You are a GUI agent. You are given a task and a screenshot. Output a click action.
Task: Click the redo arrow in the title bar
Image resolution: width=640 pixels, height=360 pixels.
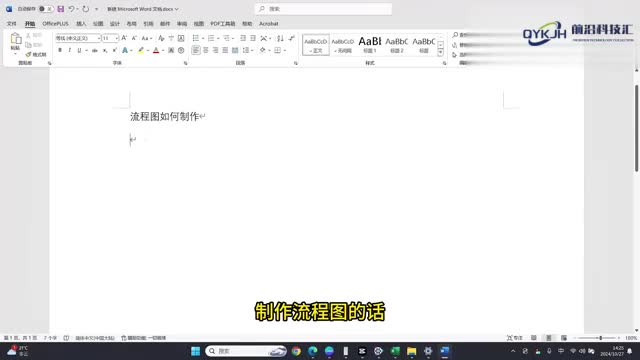point(85,9)
